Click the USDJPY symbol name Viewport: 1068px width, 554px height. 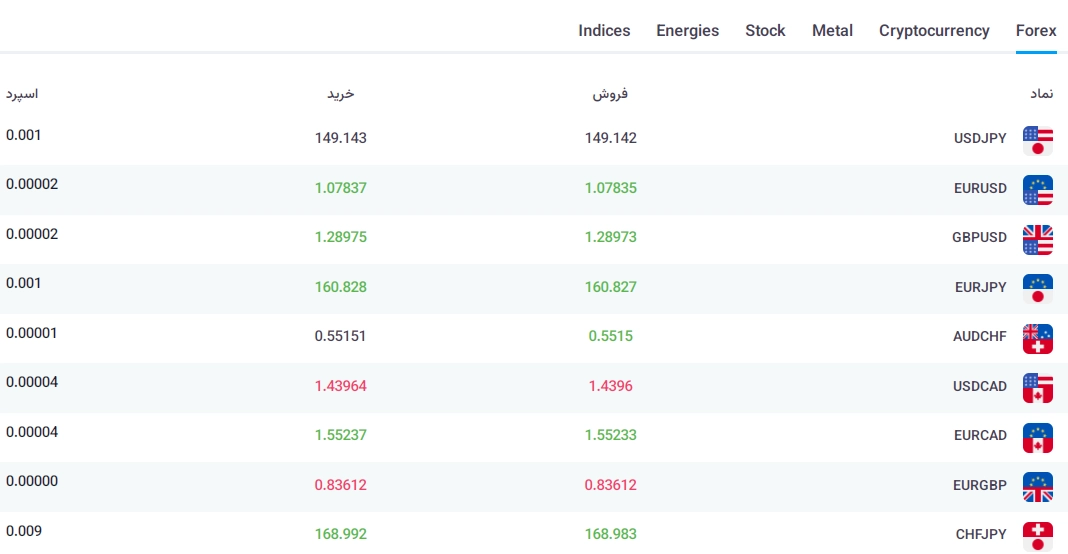click(980, 138)
